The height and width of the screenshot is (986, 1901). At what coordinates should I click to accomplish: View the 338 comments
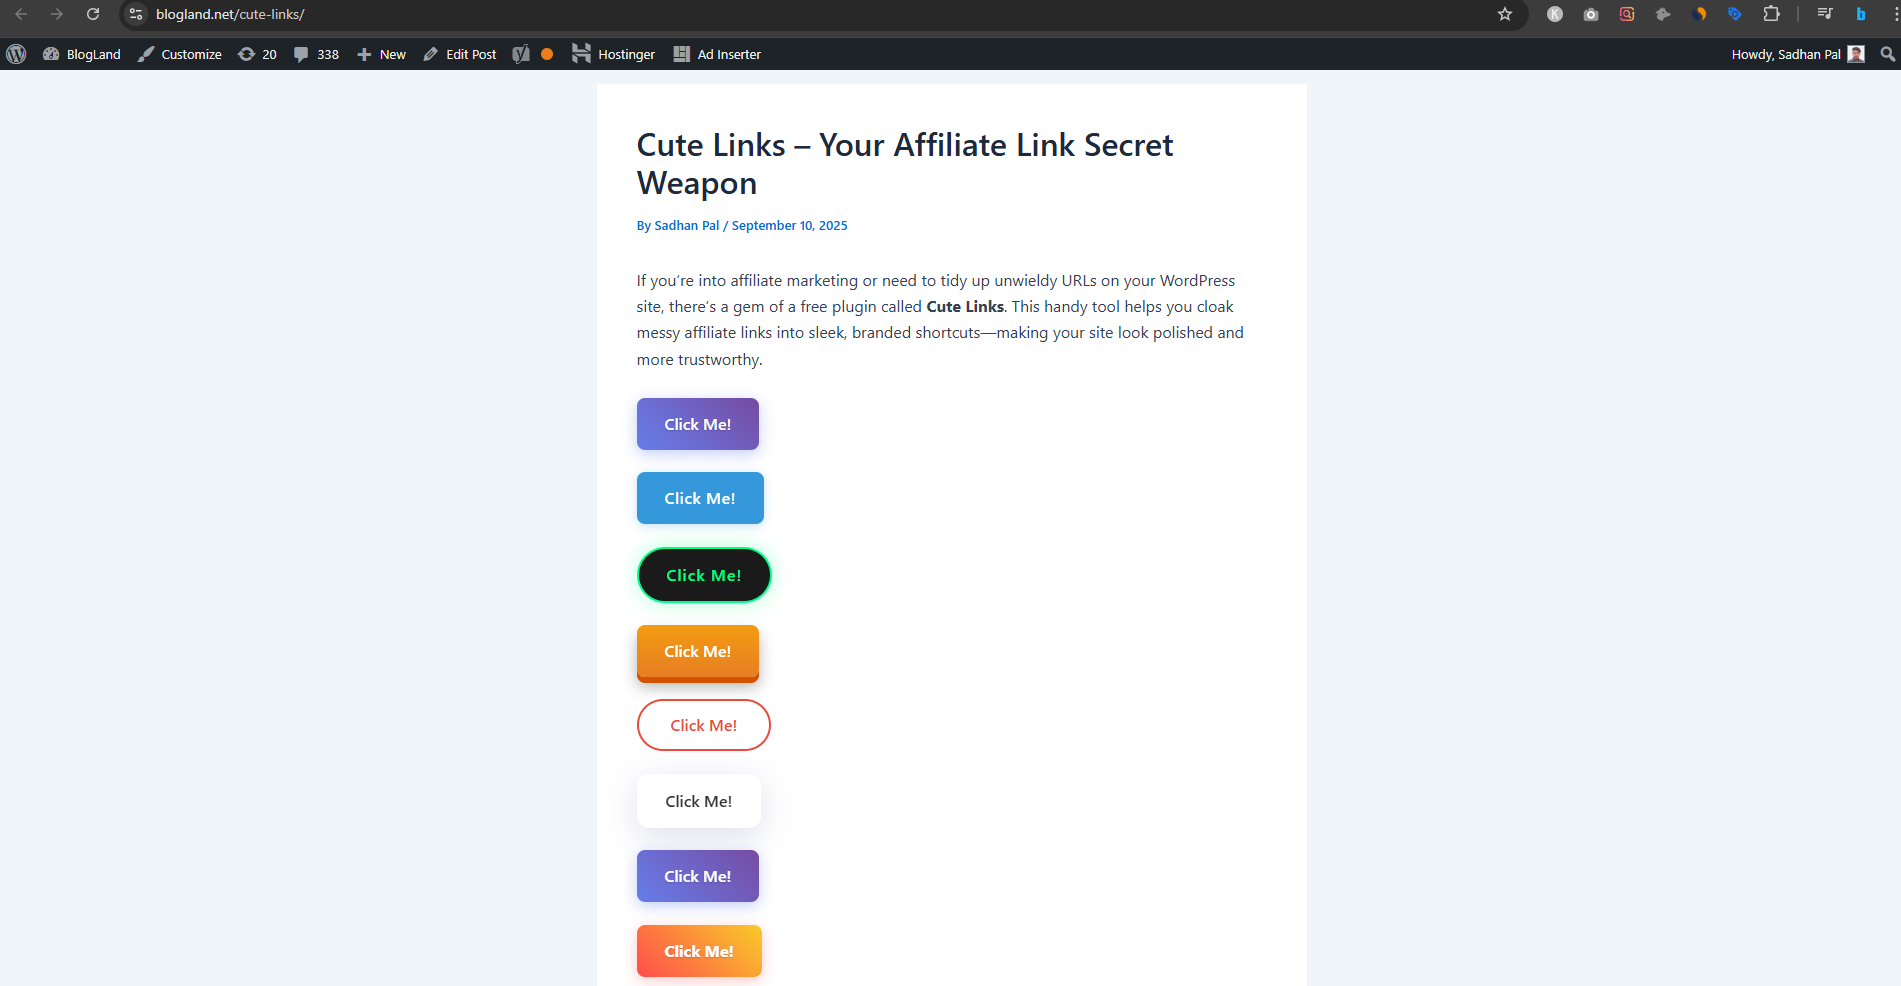tap(316, 54)
